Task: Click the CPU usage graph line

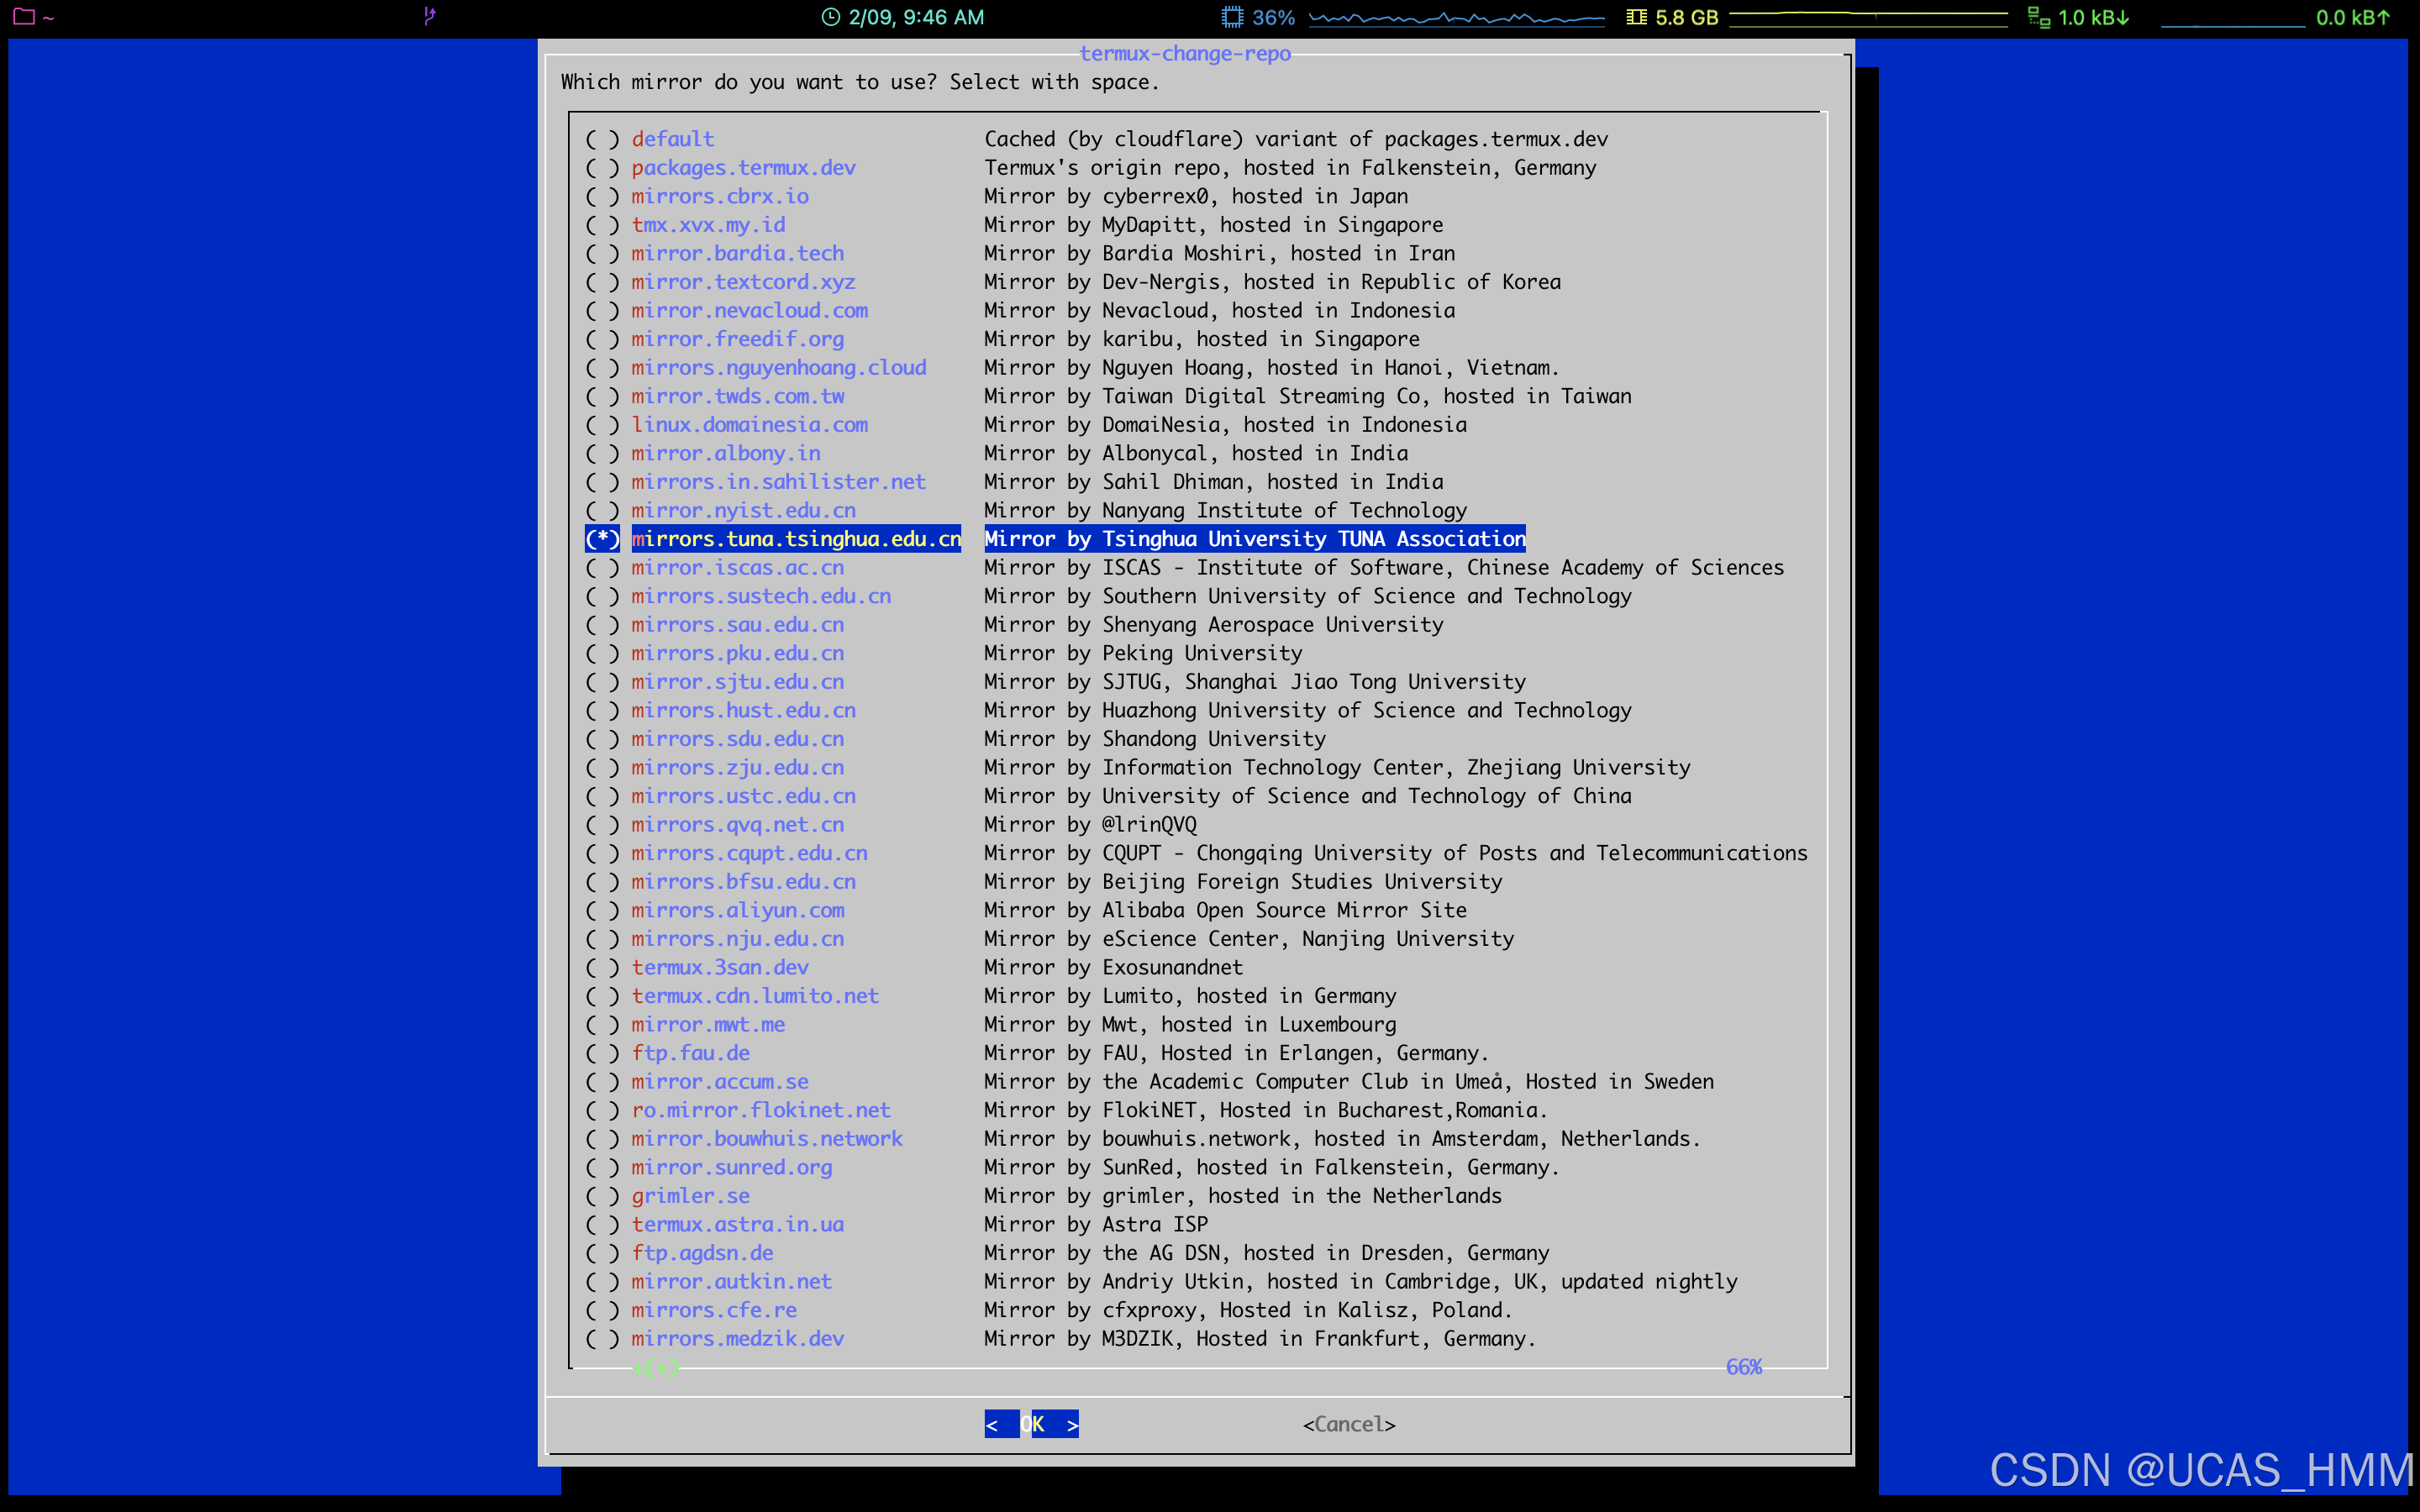Action: pyautogui.click(x=1456, y=18)
